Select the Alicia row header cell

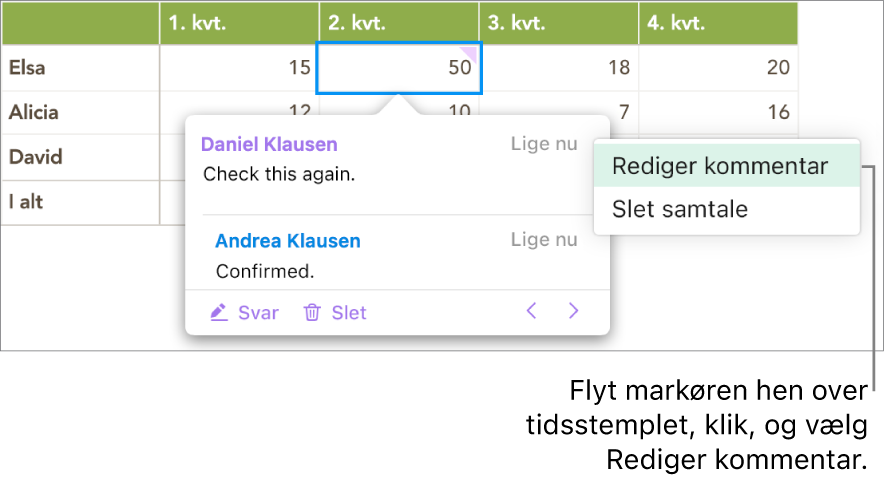80,112
